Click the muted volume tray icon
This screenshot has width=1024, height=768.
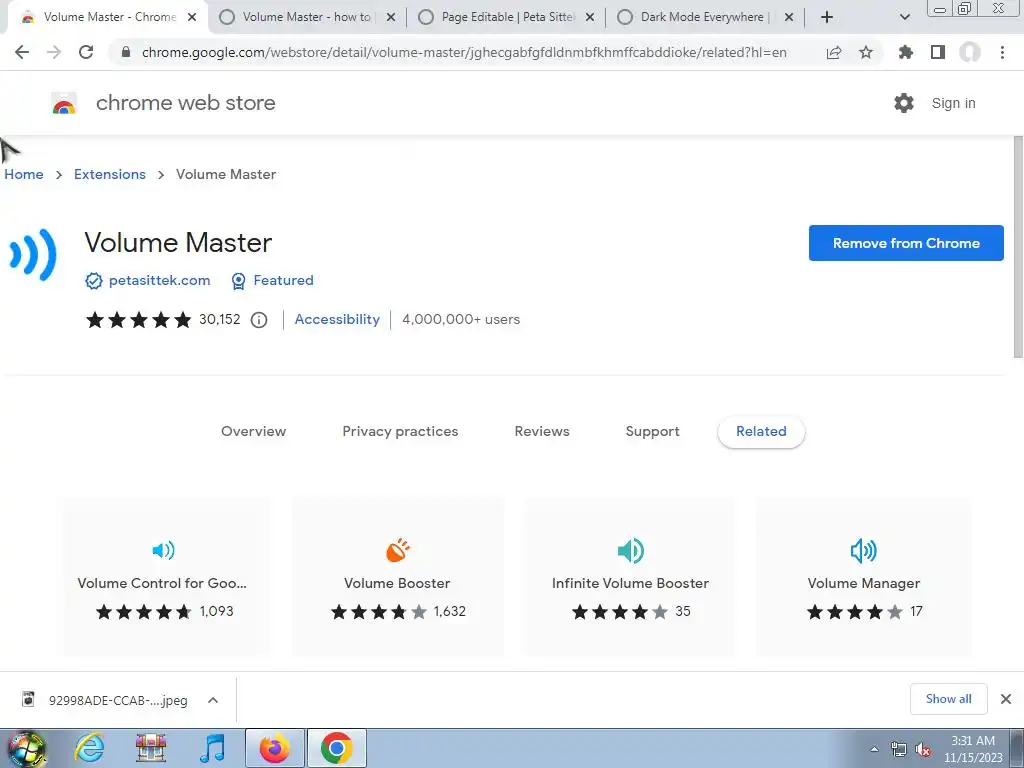pos(923,749)
